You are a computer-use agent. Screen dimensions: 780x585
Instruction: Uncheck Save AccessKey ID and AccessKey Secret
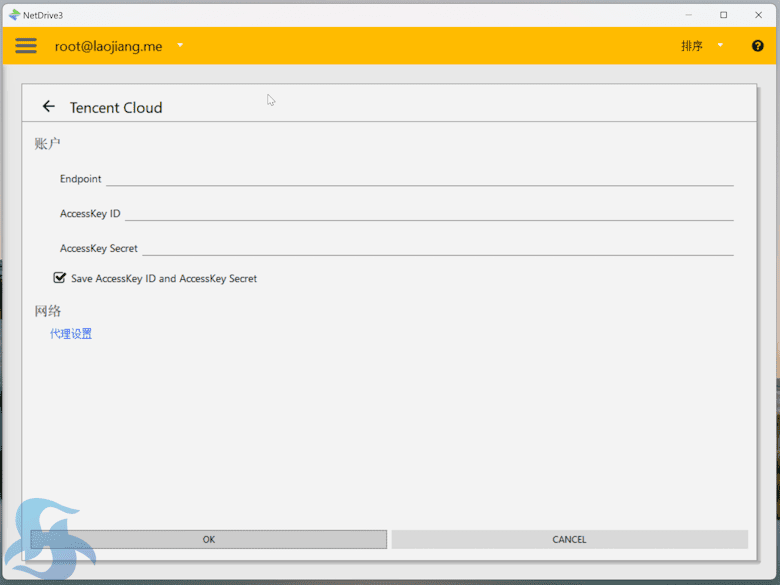(60, 278)
